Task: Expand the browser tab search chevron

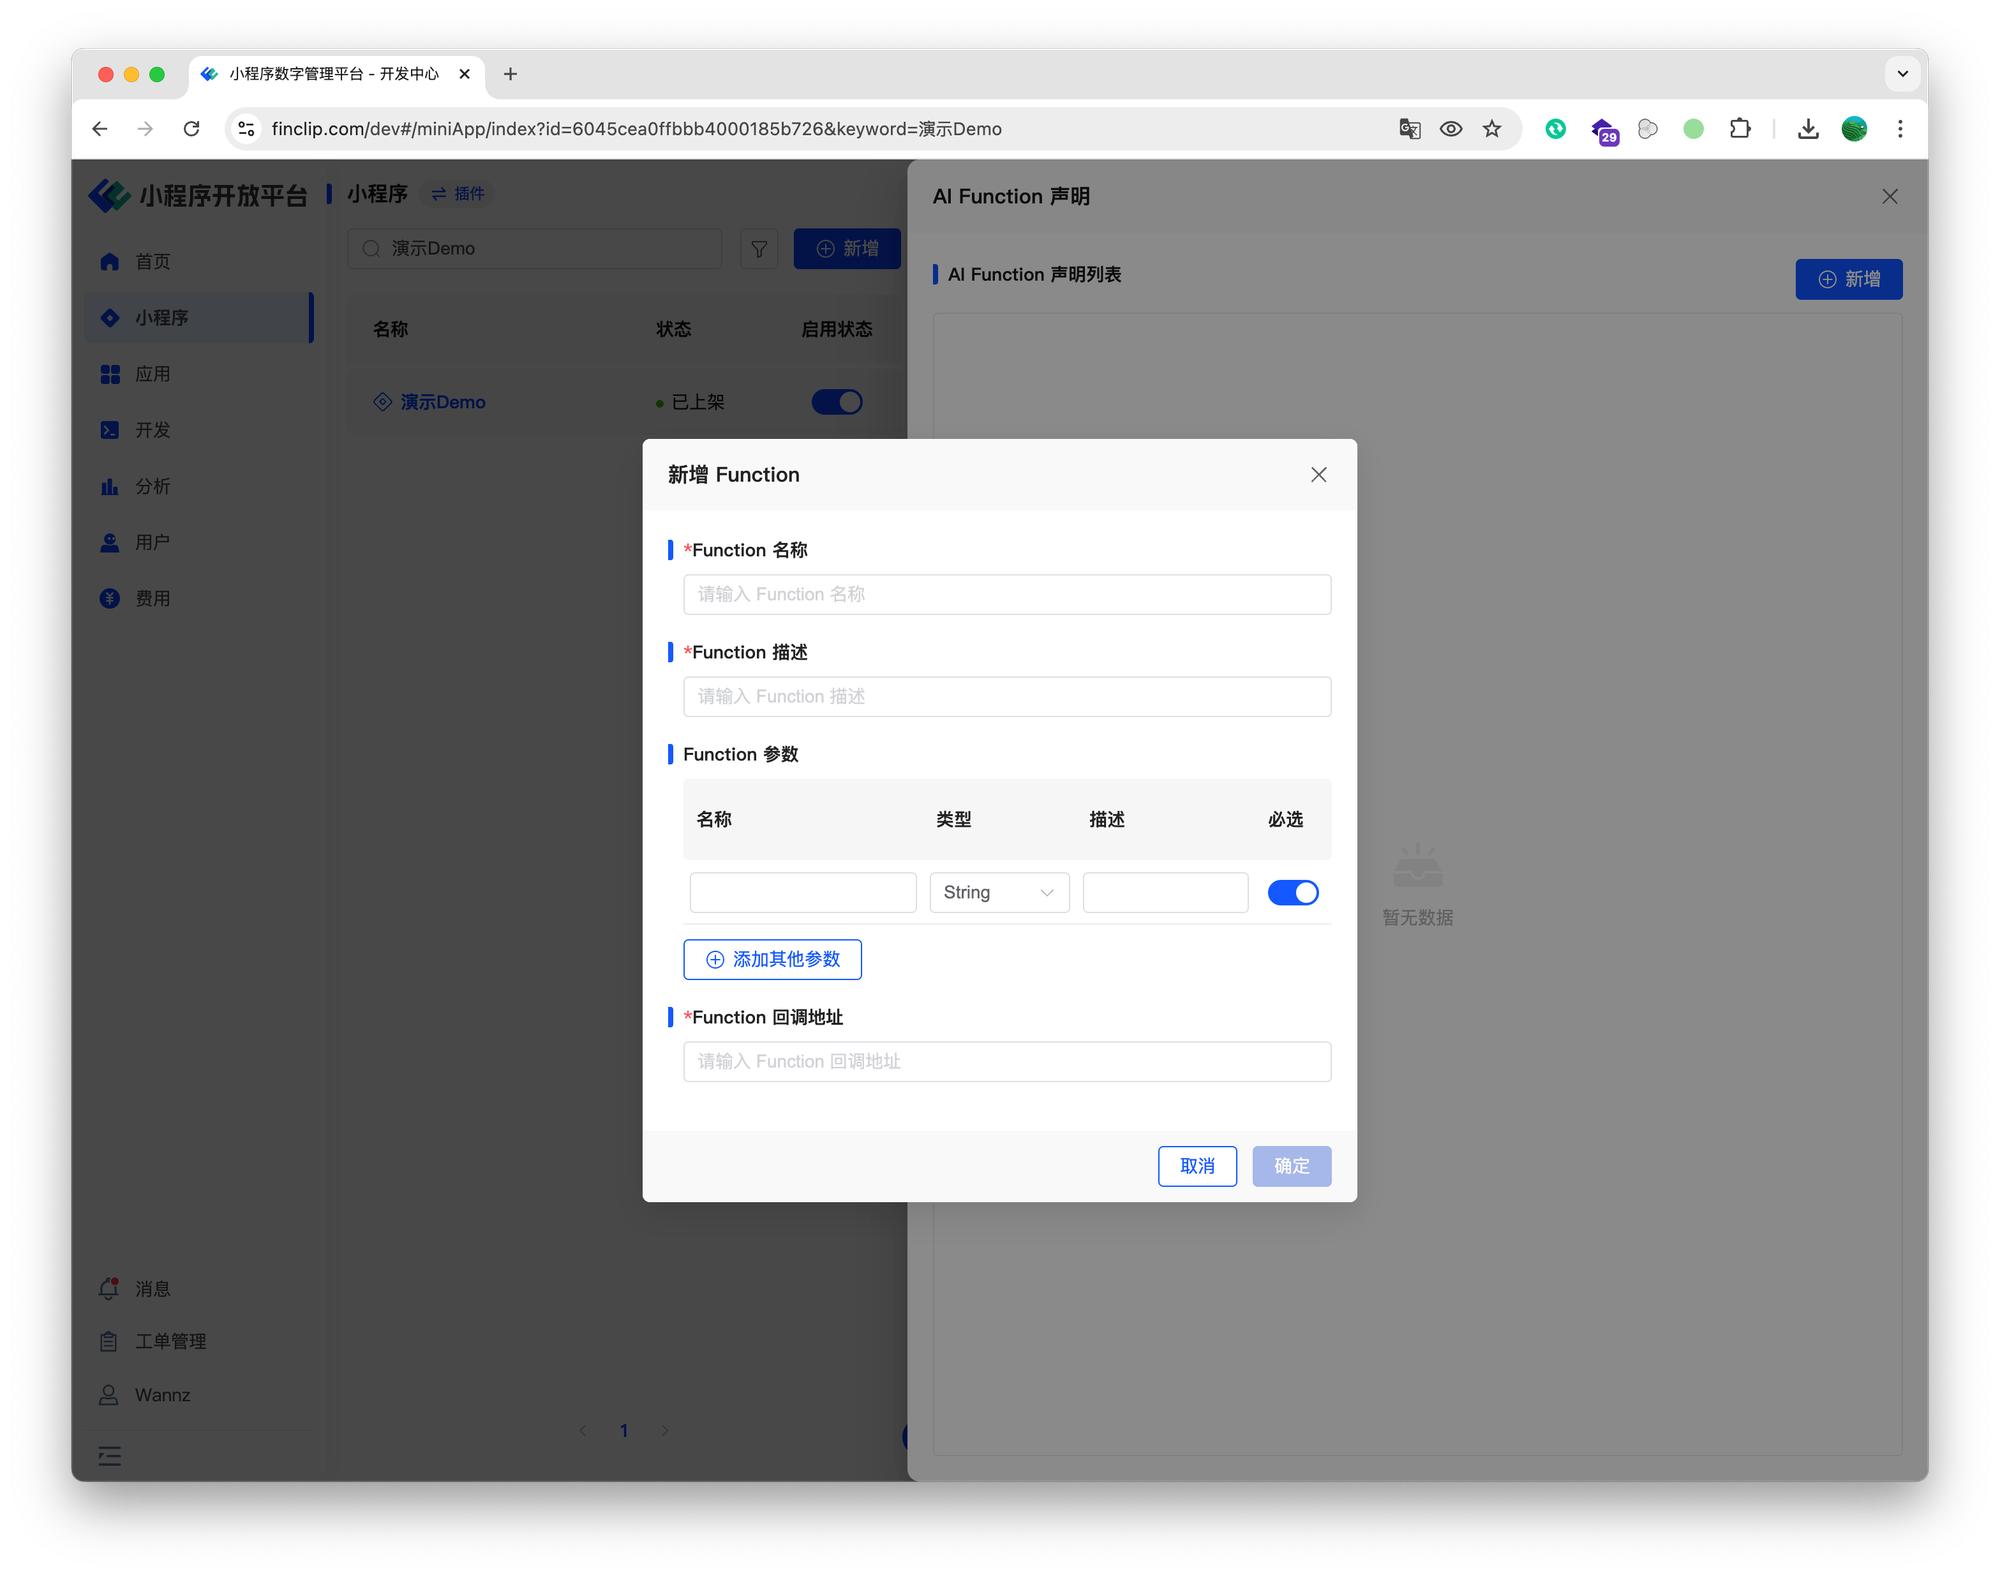Action: pos(1902,74)
